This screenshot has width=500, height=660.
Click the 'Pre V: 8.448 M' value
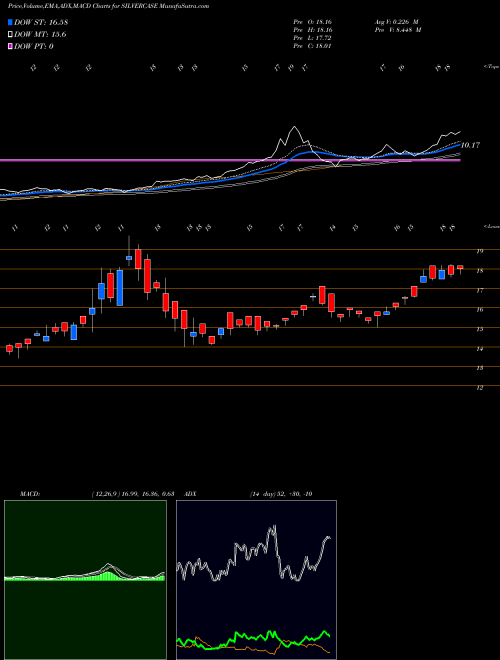(x=397, y=30)
